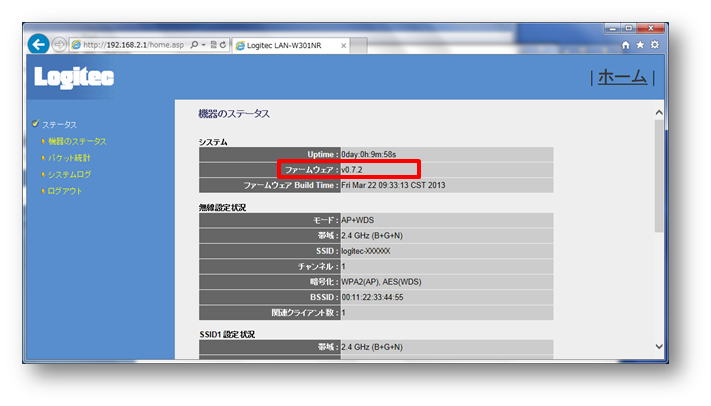
Task: Open a new blank tab
Action: click(359, 45)
